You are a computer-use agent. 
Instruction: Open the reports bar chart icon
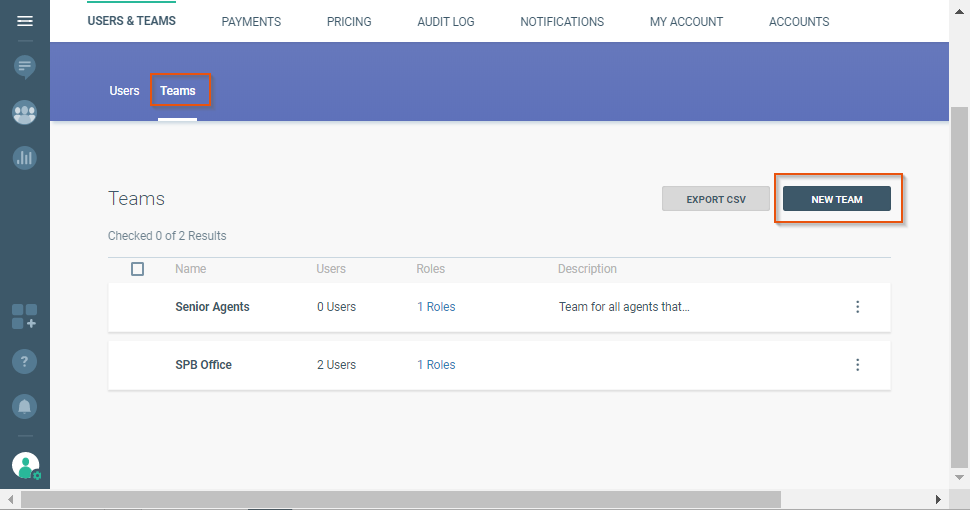coord(25,157)
